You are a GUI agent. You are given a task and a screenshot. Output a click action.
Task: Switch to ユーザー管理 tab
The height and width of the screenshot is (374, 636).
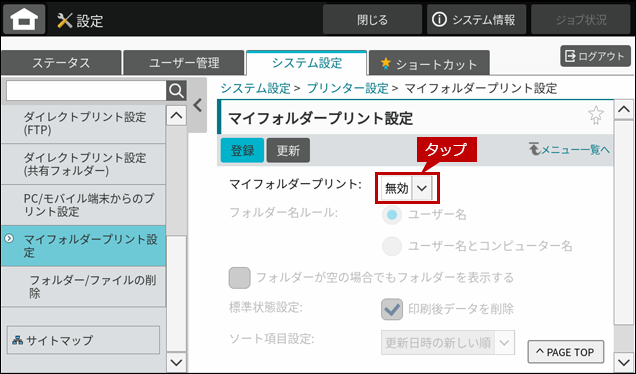click(184, 63)
